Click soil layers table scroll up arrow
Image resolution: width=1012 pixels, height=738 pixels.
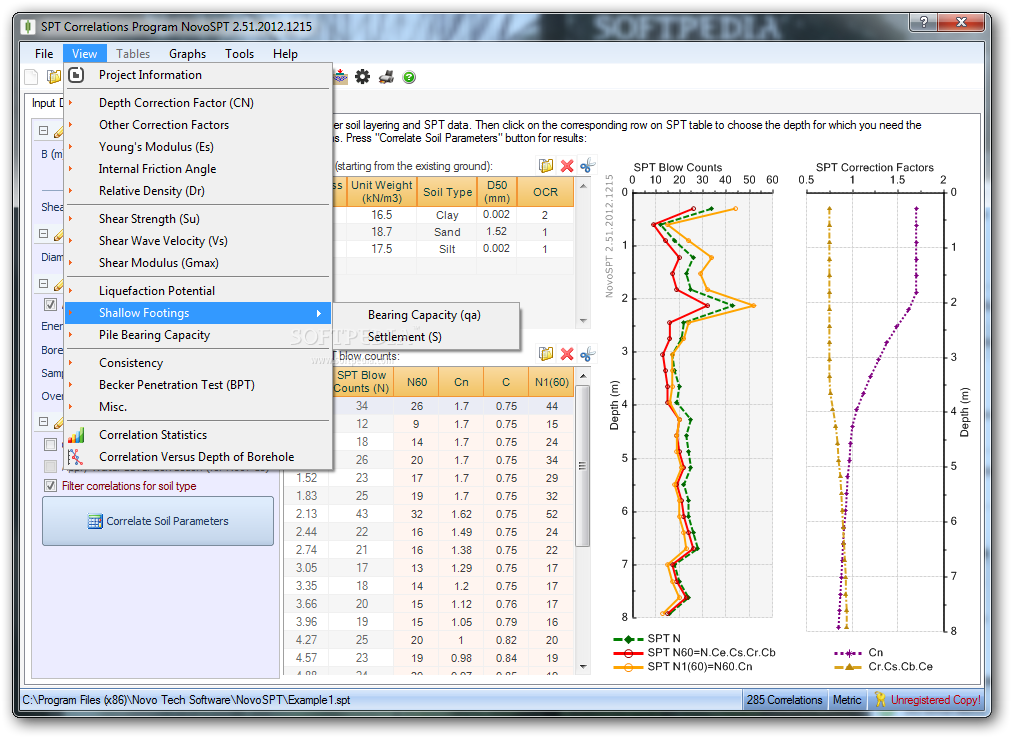point(583,185)
